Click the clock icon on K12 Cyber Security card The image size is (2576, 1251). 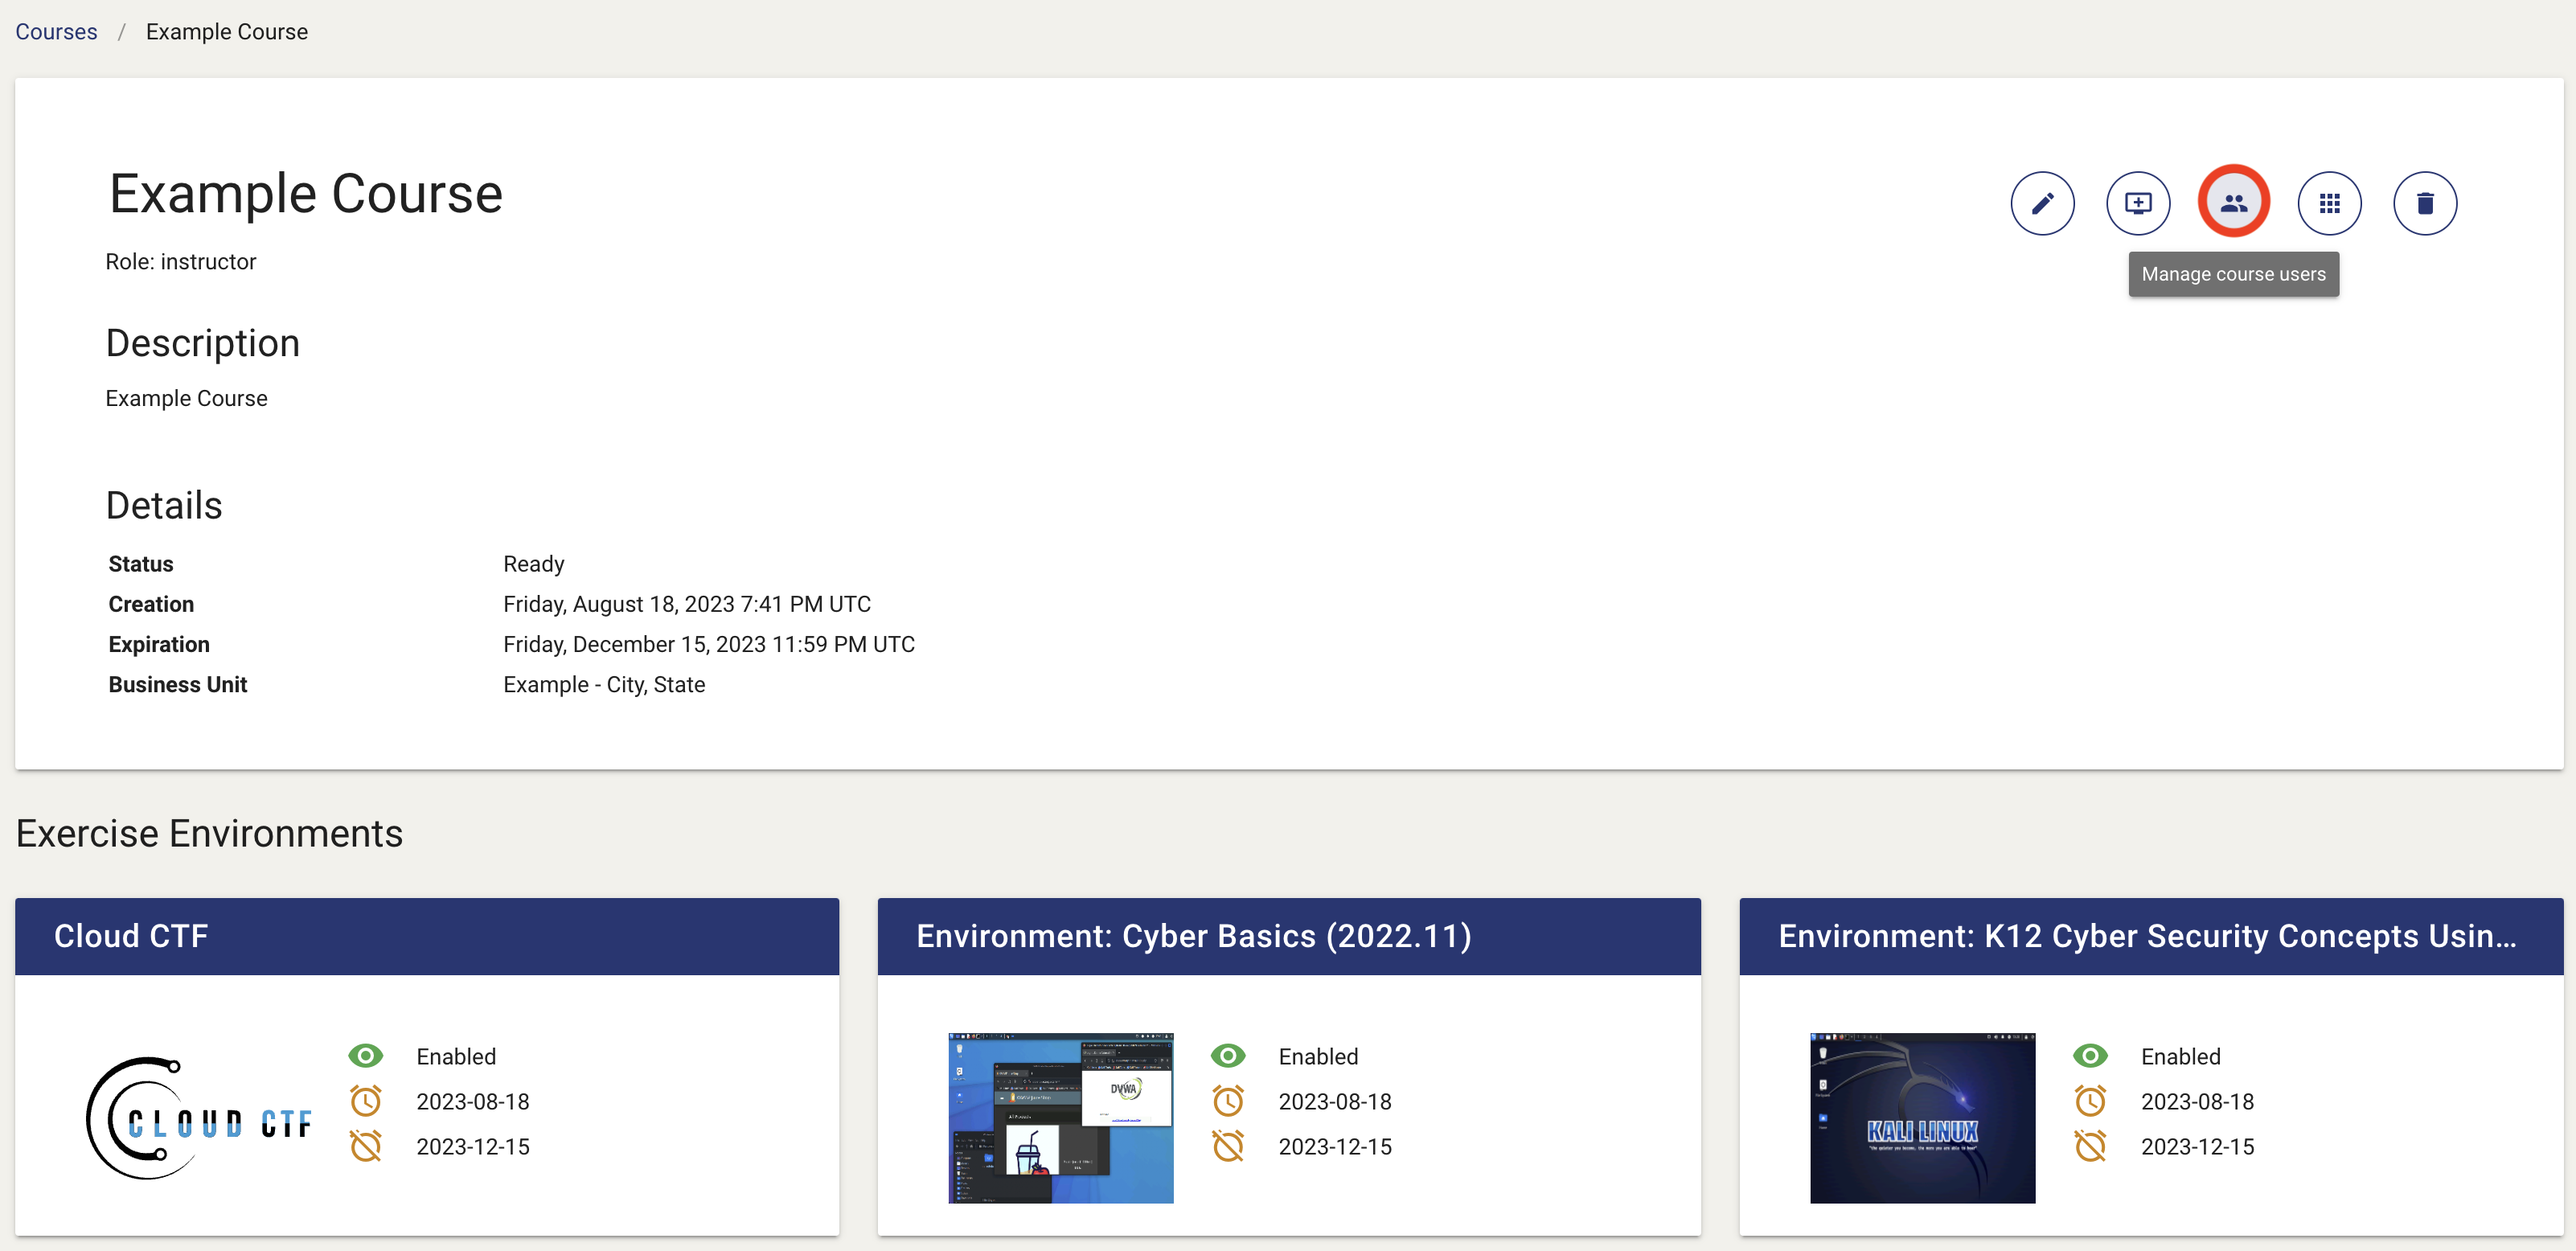click(x=2091, y=1101)
